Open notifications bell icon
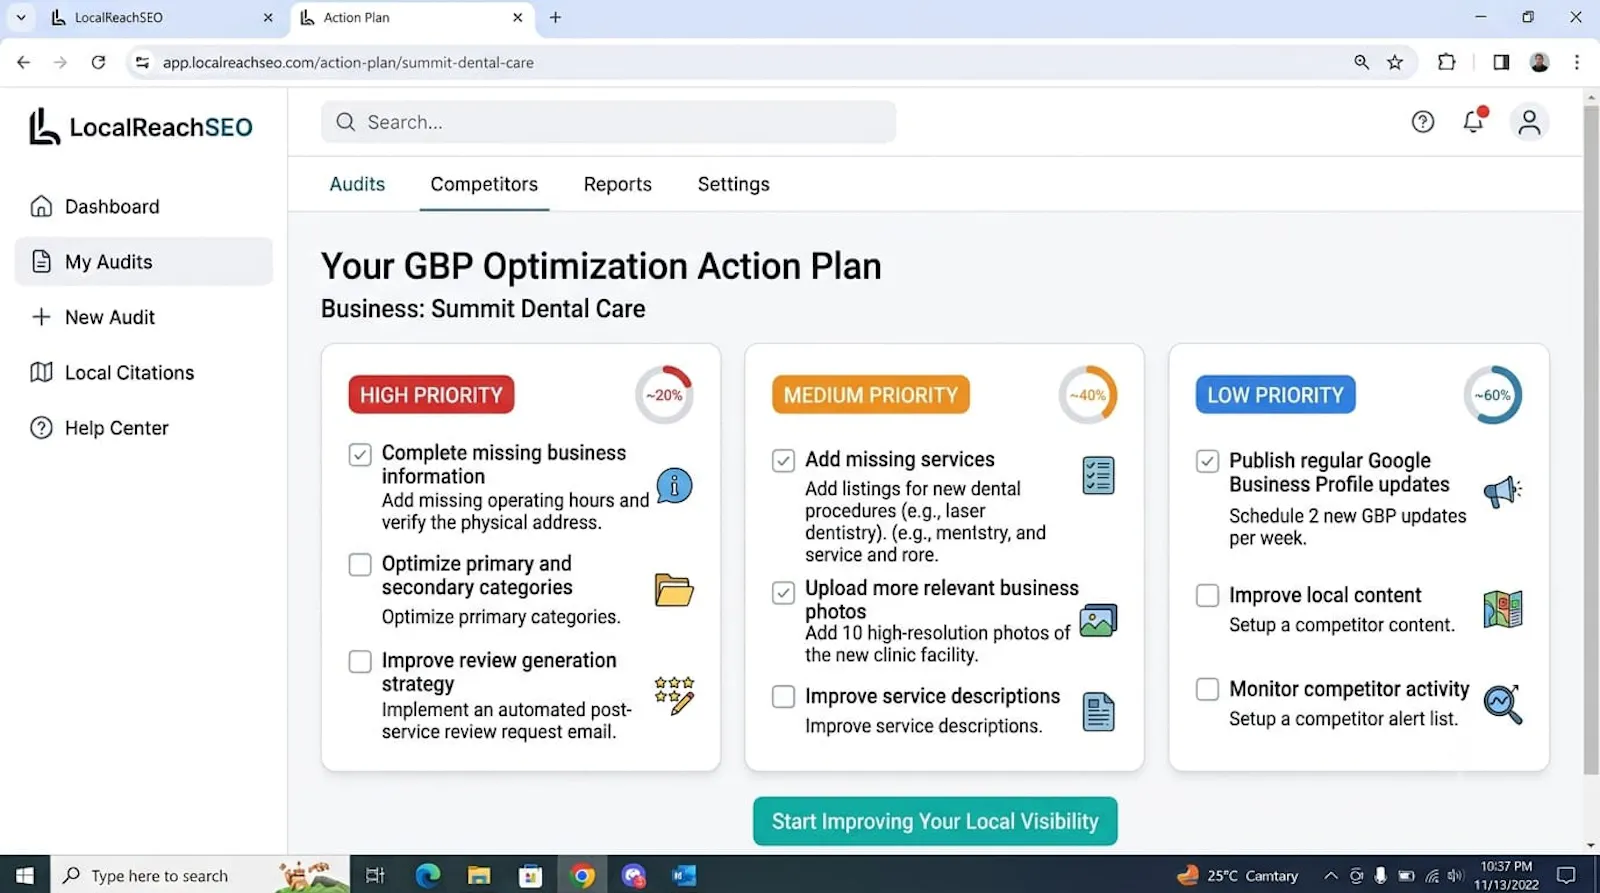The width and height of the screenshot is (1600, 893). pos(1473,121)
